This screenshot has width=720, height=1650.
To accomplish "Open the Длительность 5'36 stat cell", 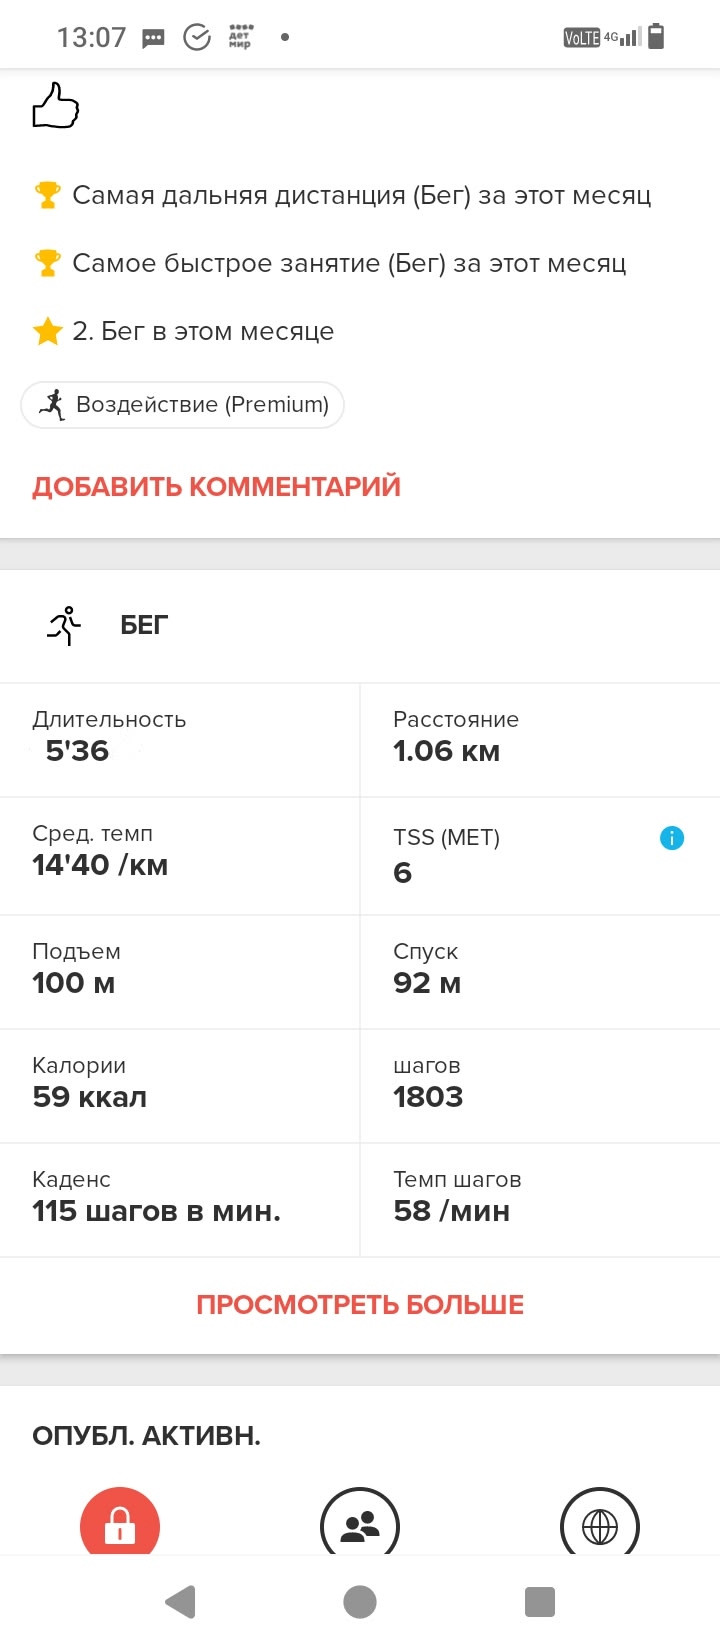I will point(180,740).
